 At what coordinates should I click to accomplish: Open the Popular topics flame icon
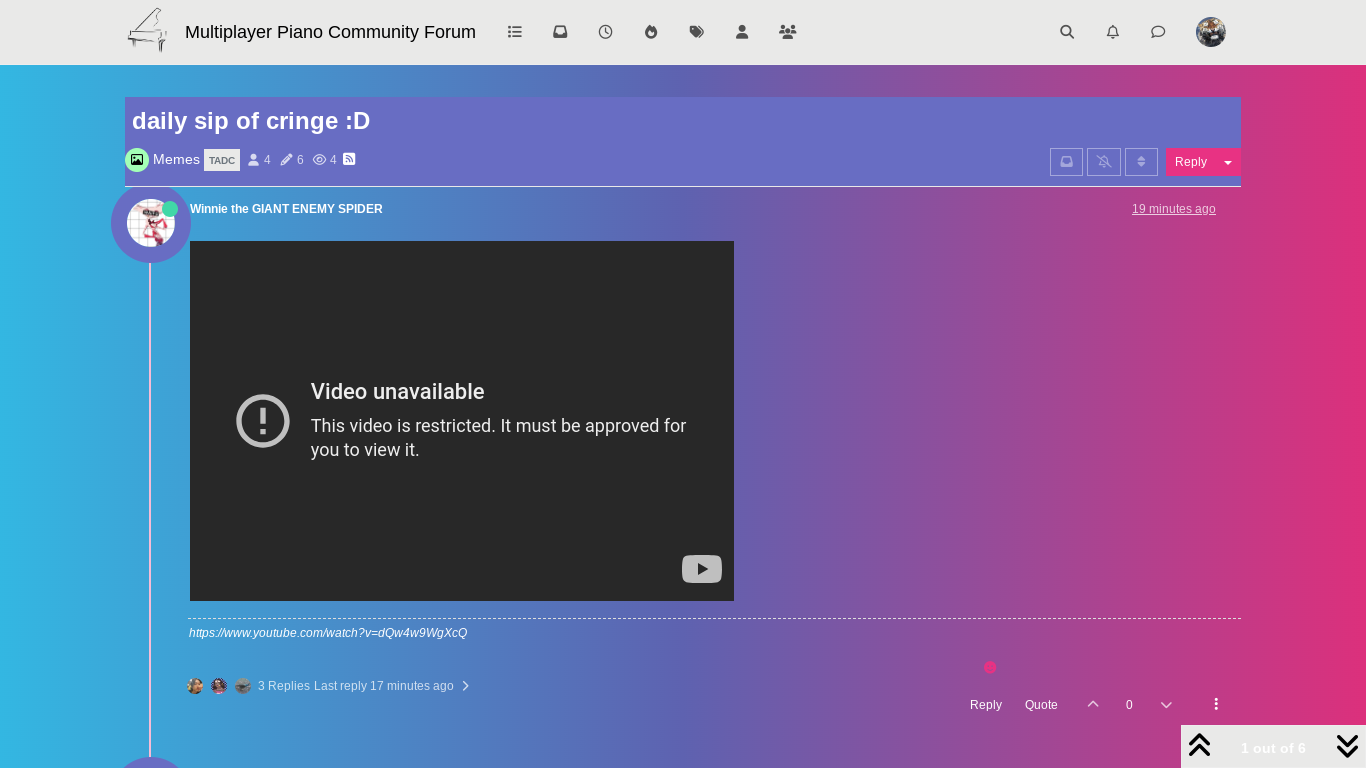click(651, 32)
